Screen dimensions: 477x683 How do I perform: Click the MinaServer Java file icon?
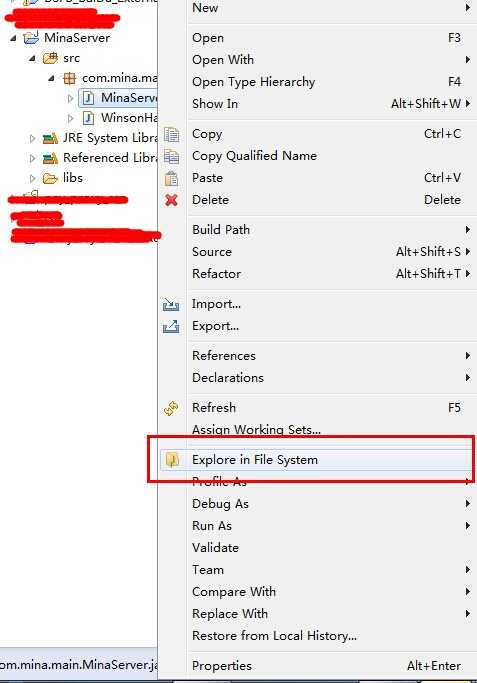(88, 98)
